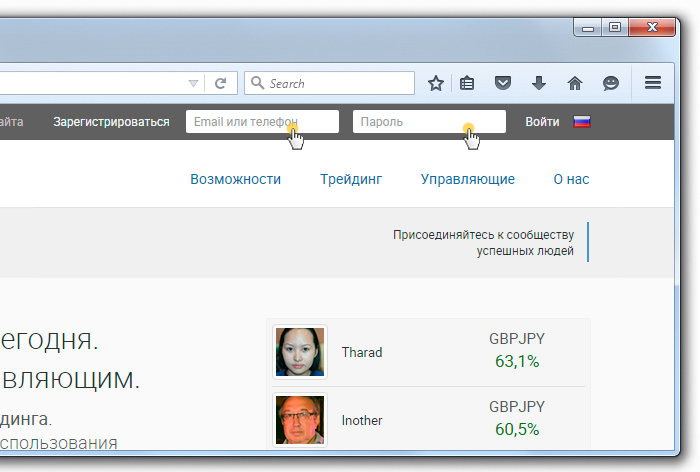
Task: Open the Трейдинг menu item
Action: click(x=351, y=179)
